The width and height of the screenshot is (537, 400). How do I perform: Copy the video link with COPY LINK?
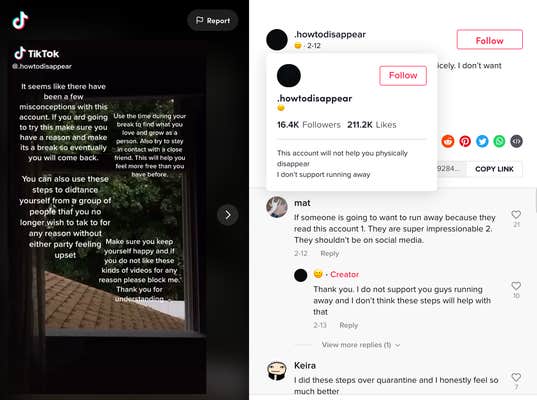(494, 169)
